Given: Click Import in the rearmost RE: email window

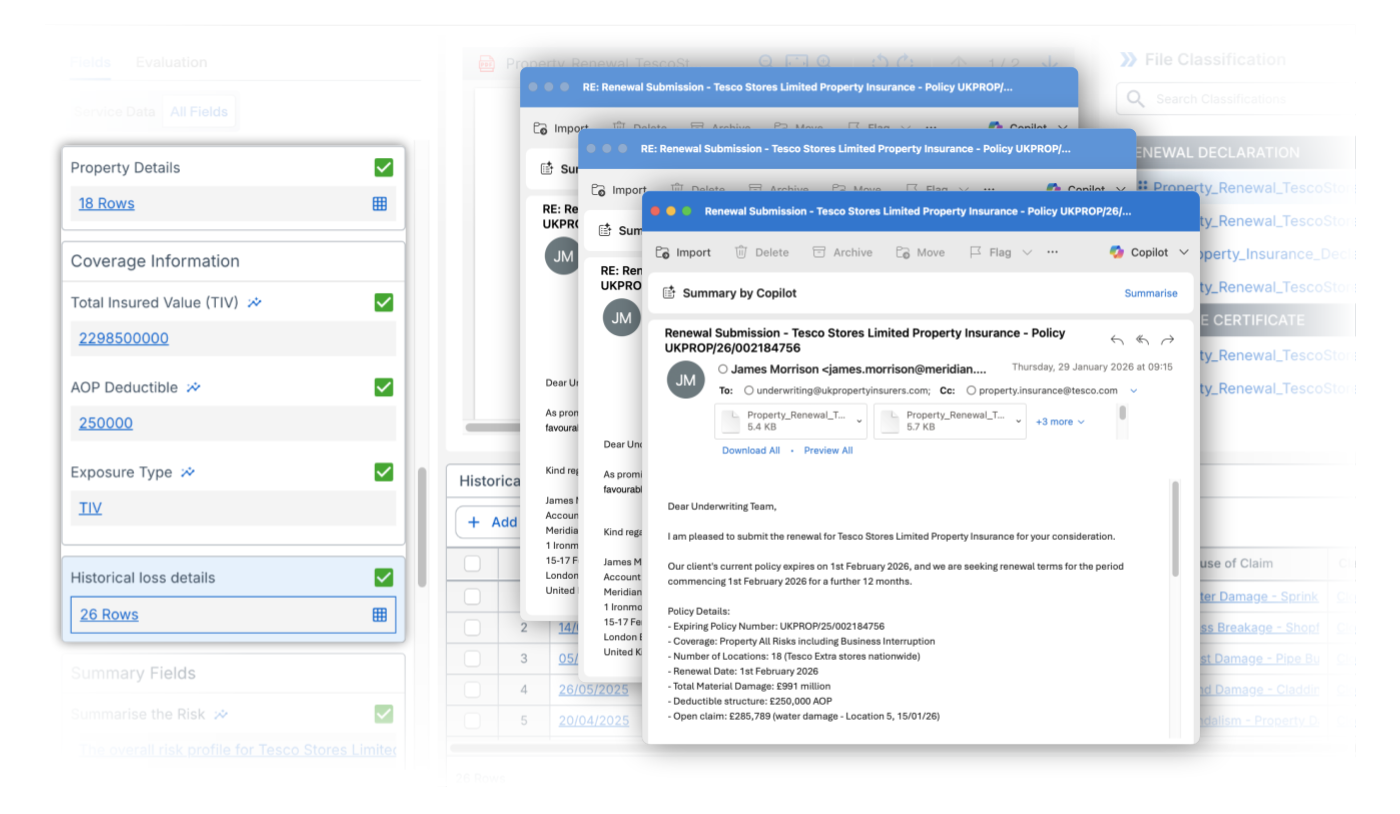Looking at the screenshot, I should pyautogui.click(x=561, y=128).
